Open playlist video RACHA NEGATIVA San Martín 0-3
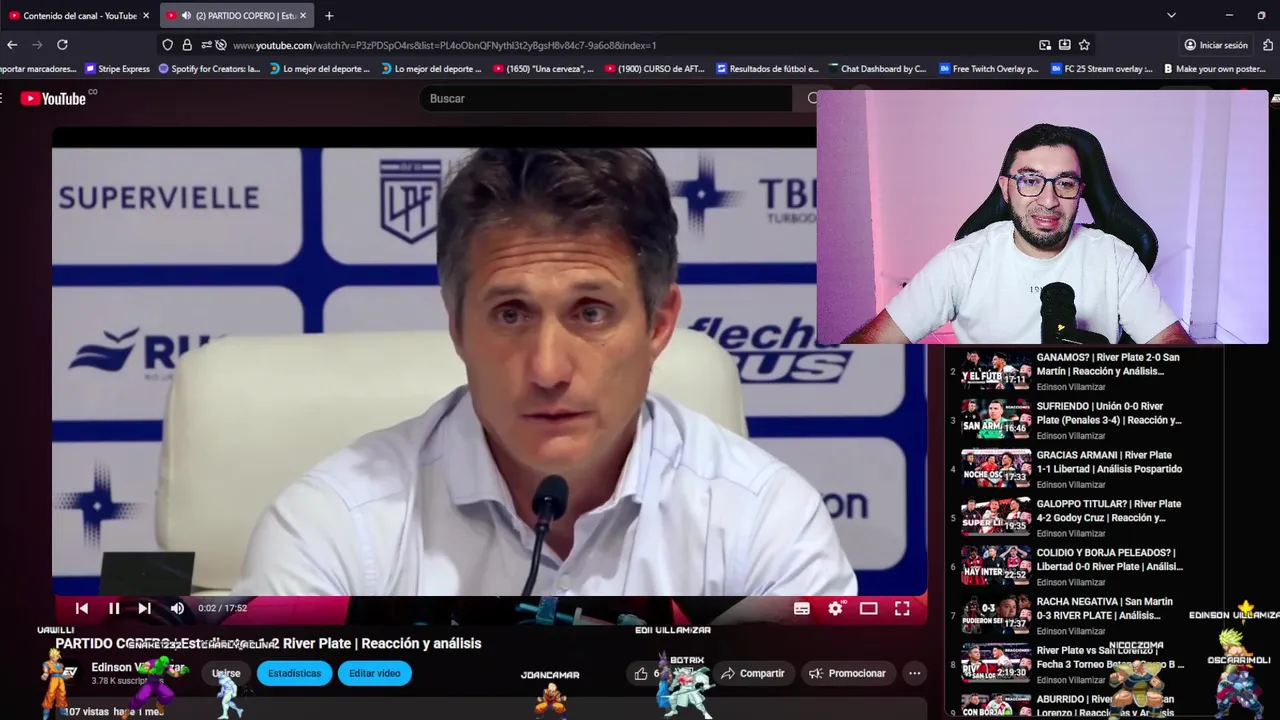Screen dimensions: 1280x720 pos(1070,615)
